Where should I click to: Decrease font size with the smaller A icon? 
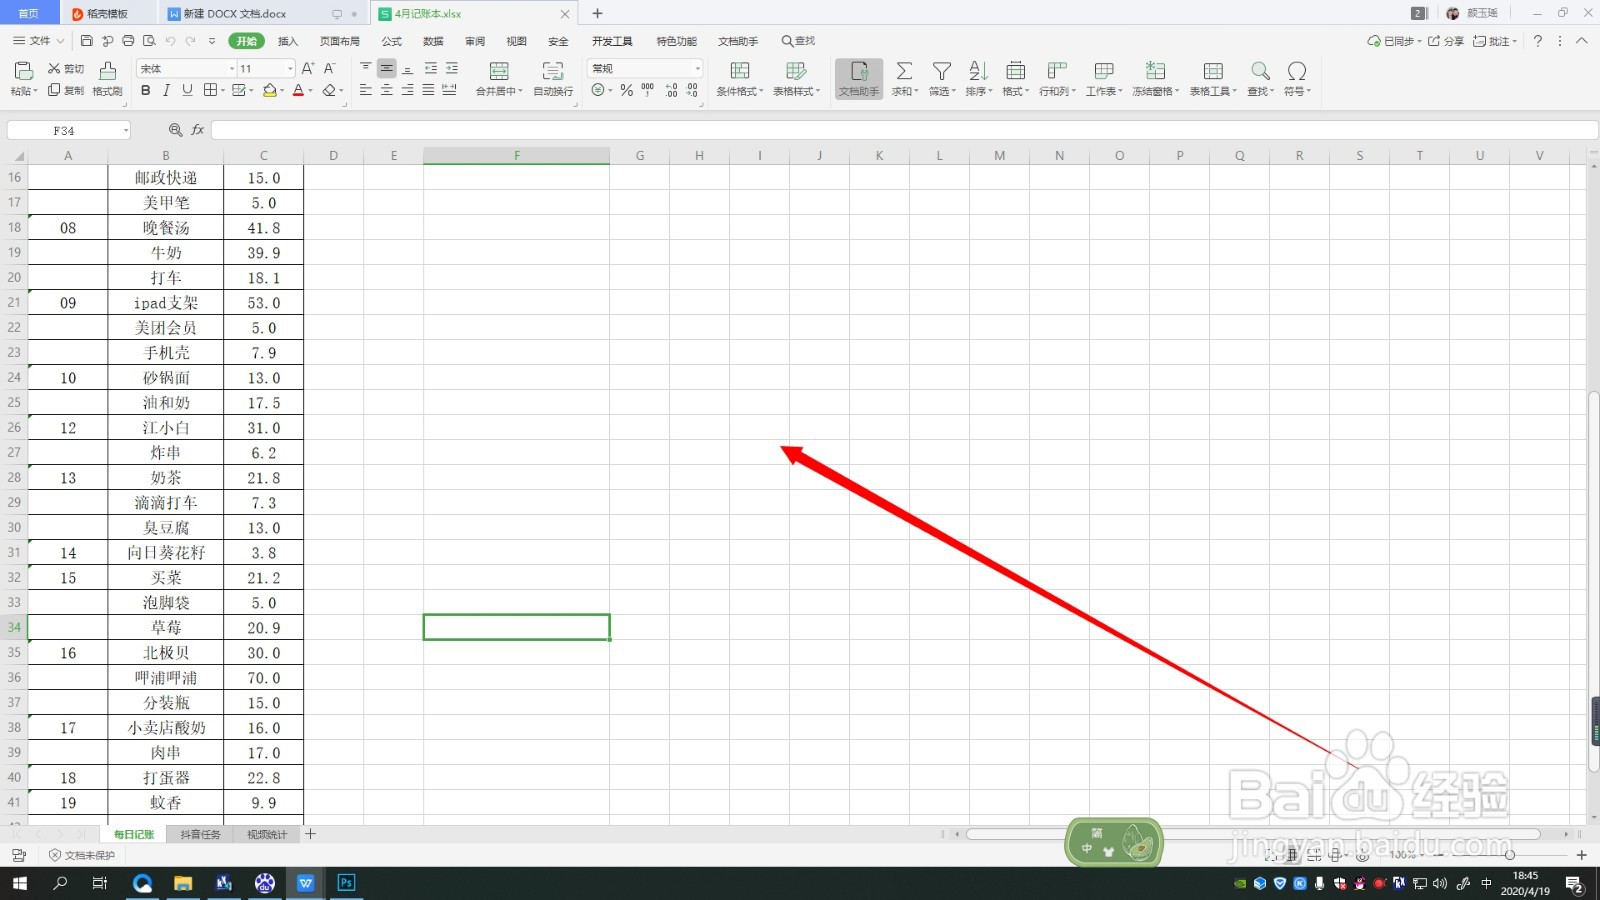click(330, 68)
